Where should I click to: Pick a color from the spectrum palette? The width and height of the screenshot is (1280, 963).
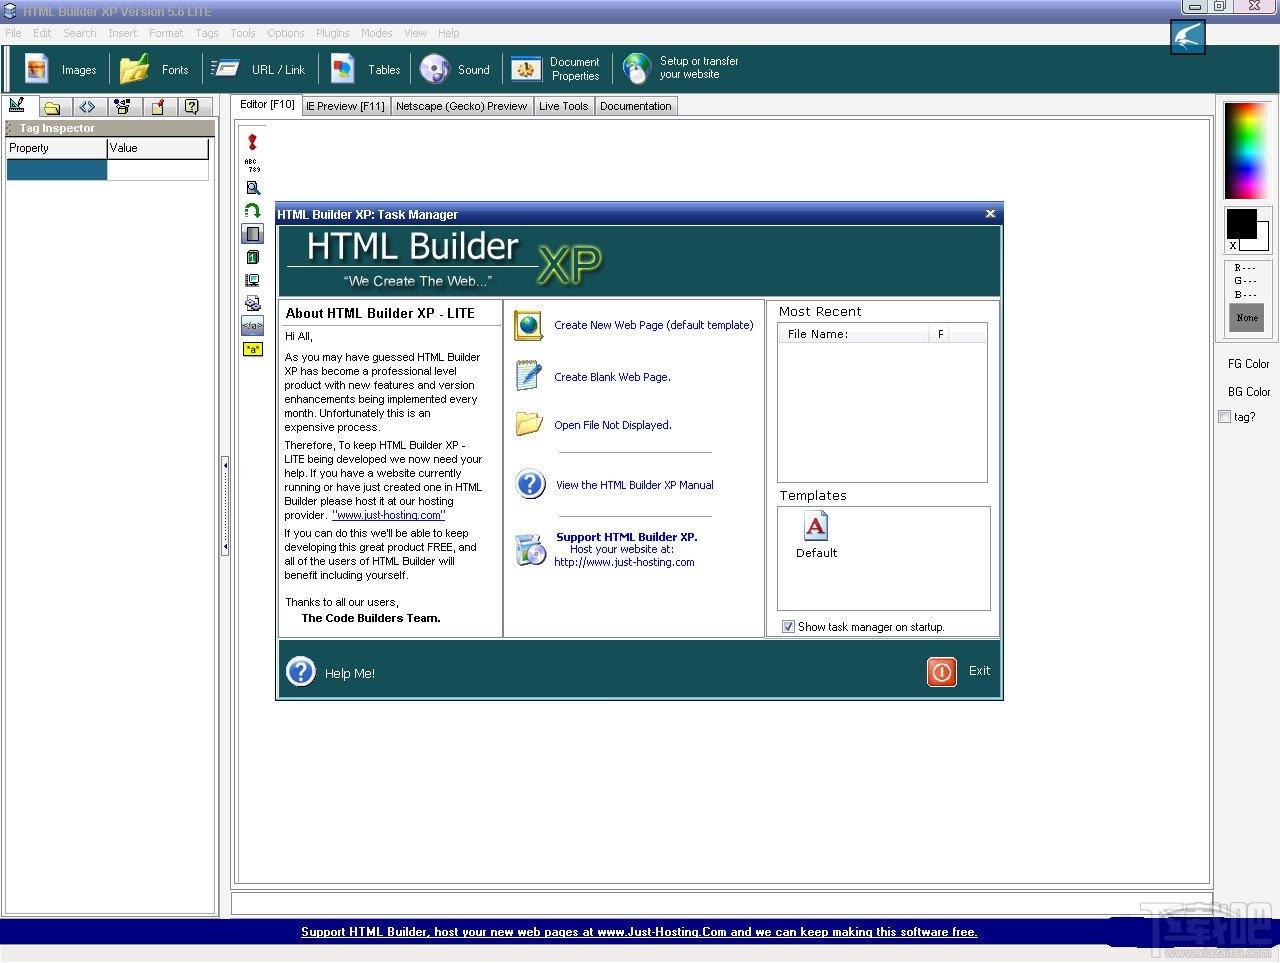tap(1246, 150)
